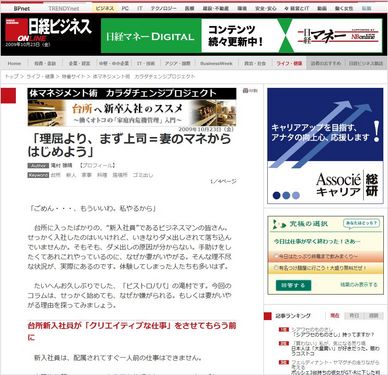Go to Home in navigation bar
Viewport: 388px width, 375px height.
coord(14,63)
